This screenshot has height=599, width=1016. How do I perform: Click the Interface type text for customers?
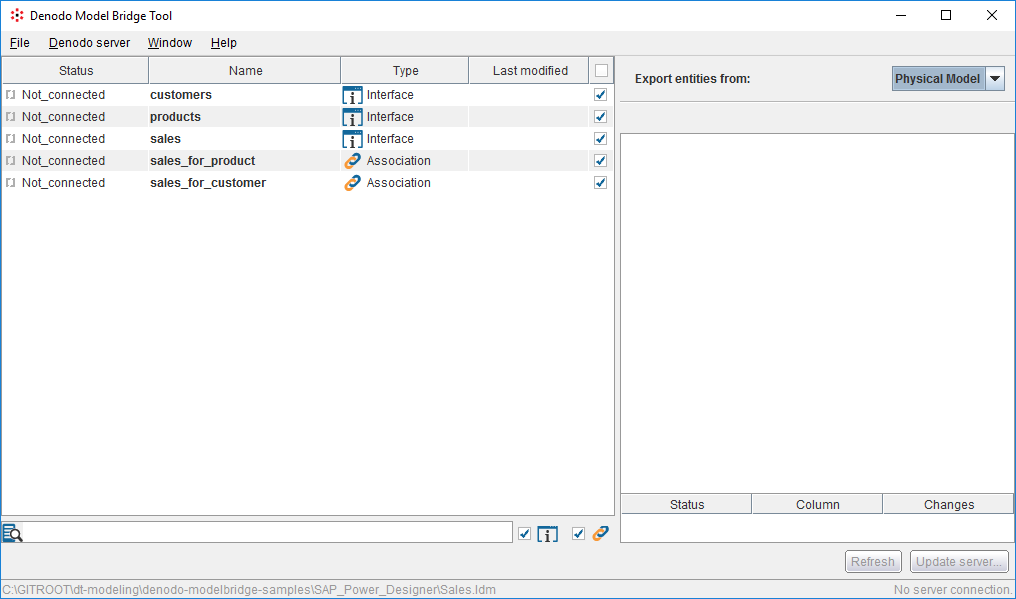click(390, 95)
